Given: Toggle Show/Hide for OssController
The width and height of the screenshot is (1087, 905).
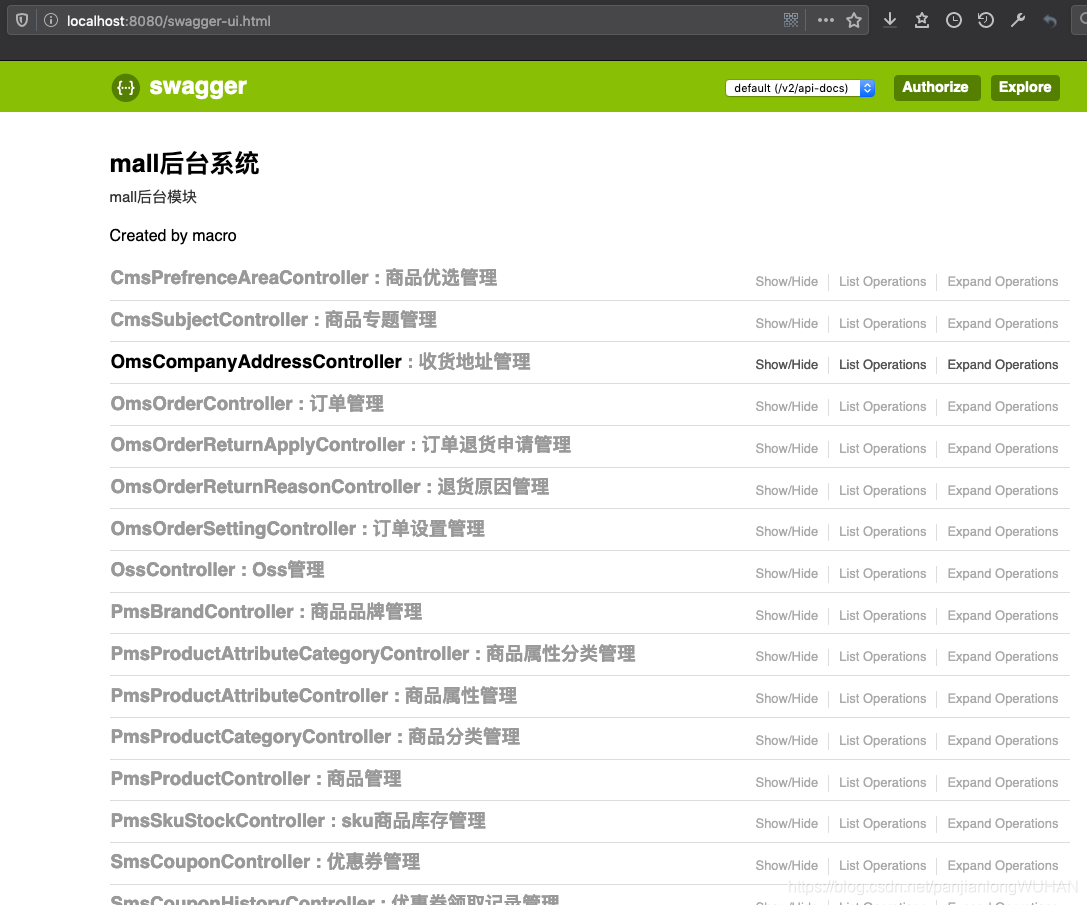Looking at the screenshot, I should click(x=786, y=574).
